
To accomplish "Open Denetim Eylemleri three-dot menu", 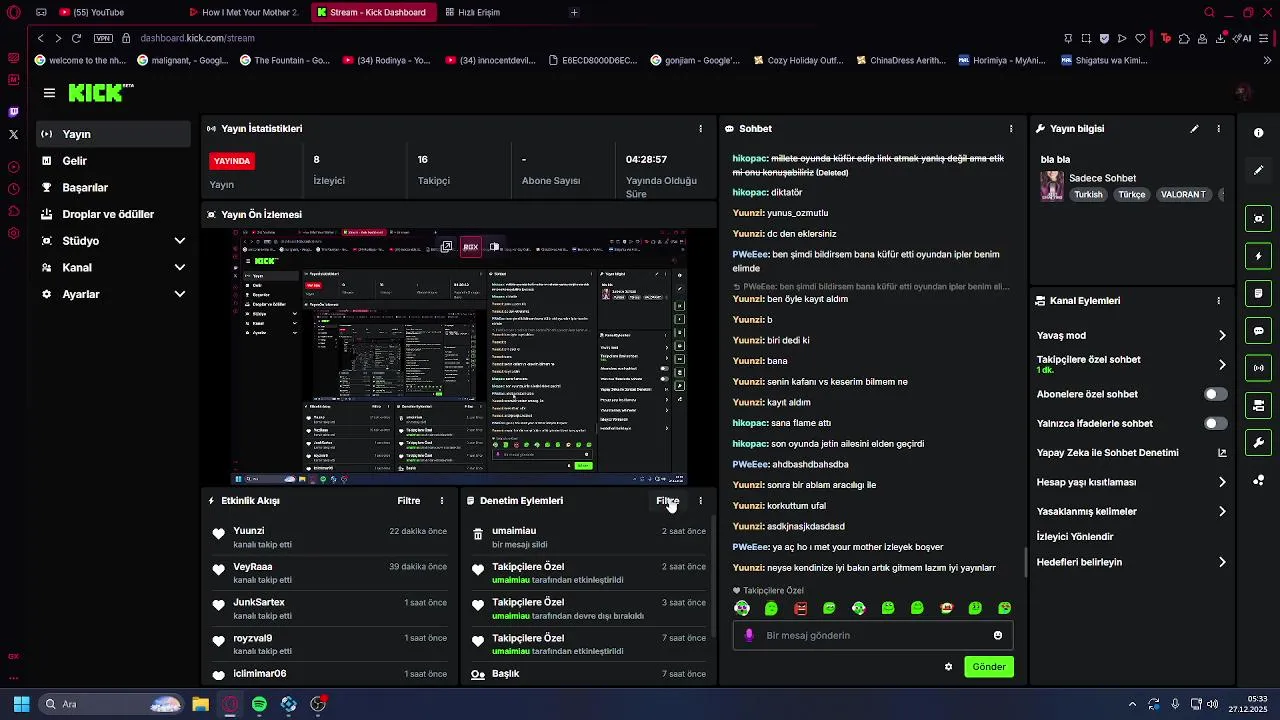I will (700, 501).
